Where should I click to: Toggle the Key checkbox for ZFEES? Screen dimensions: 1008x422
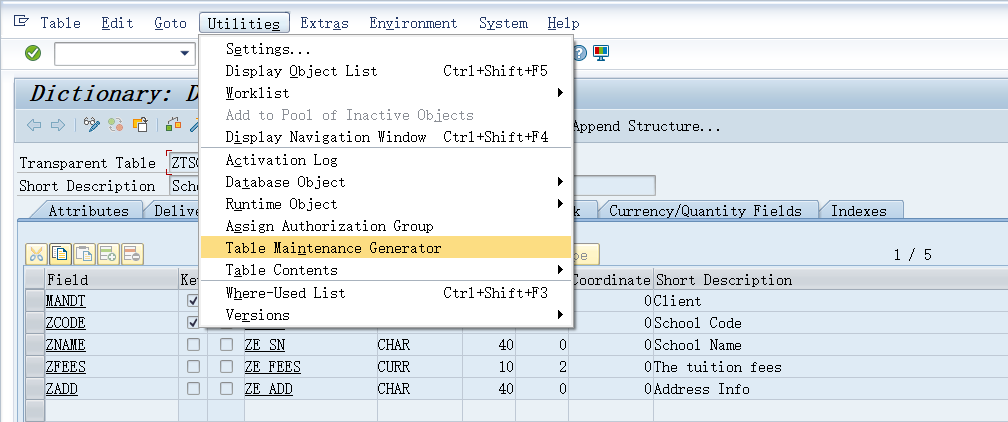point(193,366)
